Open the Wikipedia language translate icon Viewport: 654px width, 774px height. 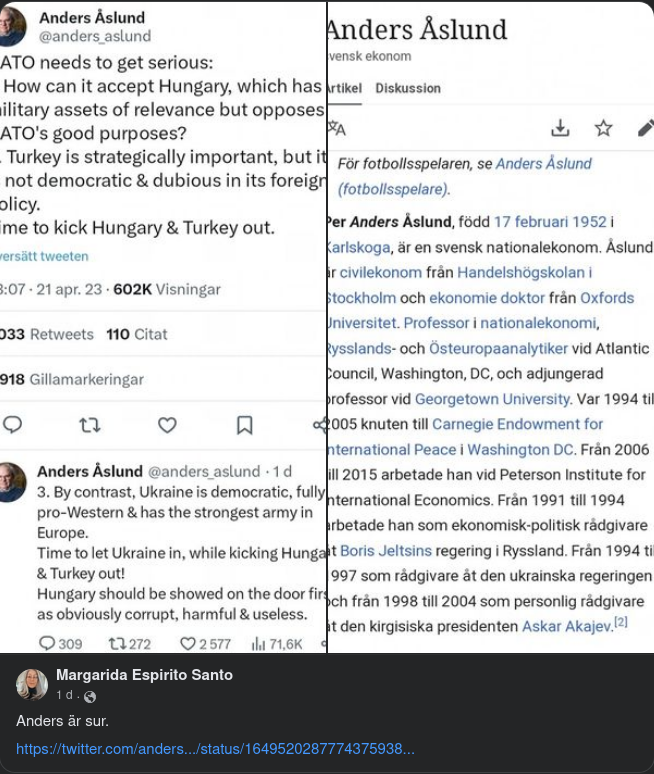(x=336, y=128)
